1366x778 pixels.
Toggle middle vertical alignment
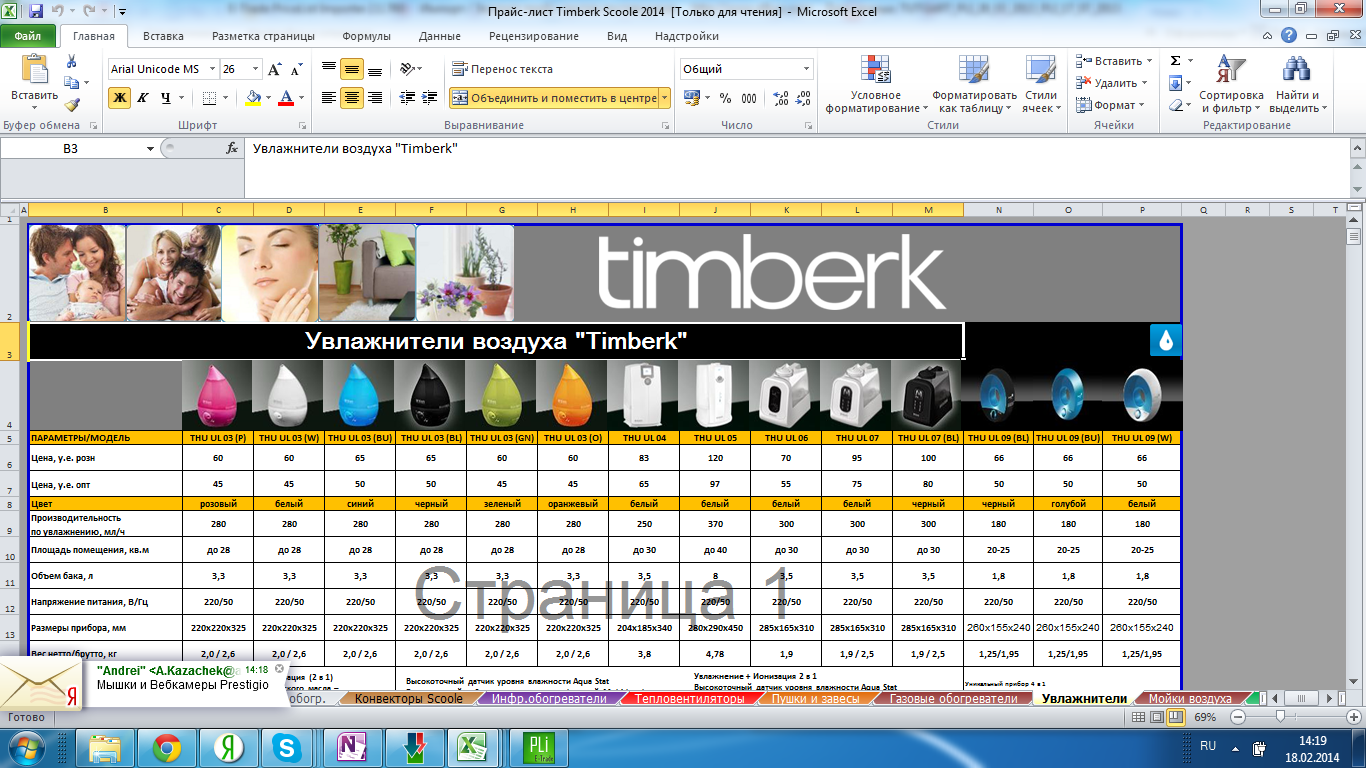pyautogui.click(x=352, y=70)
